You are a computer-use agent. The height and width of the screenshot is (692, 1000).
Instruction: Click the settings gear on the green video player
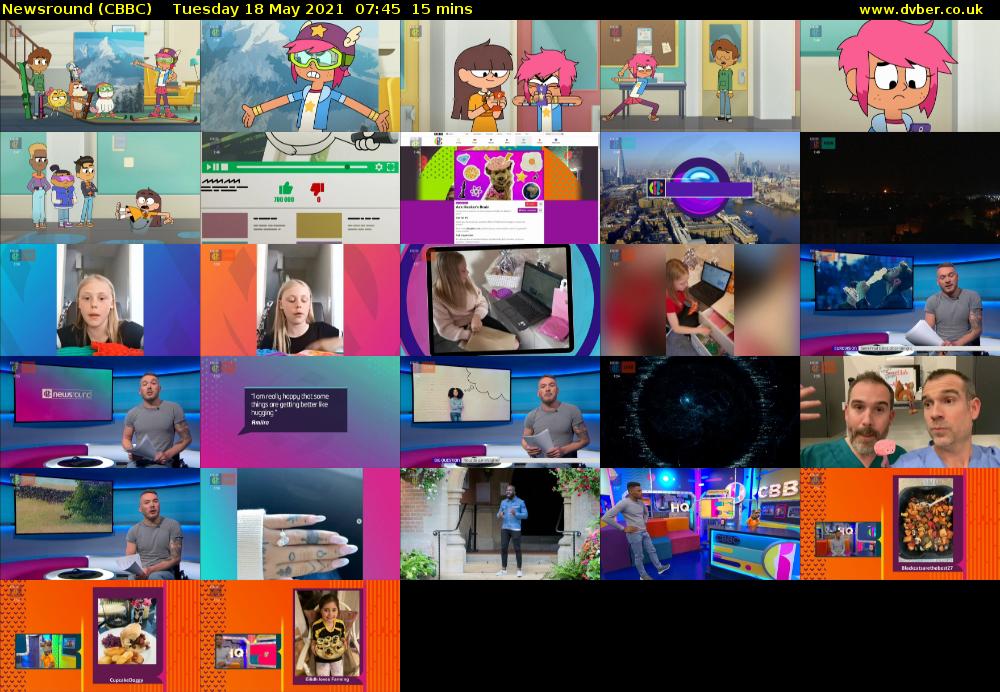click(x=379, y=167)
